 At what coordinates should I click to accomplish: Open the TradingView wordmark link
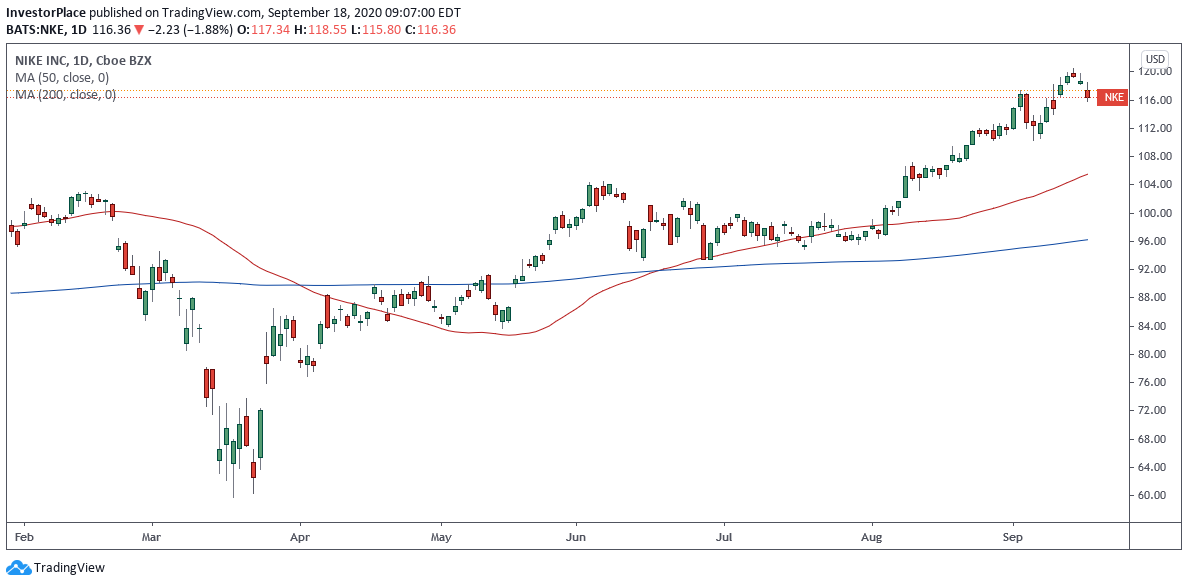[x=70, y=568]
